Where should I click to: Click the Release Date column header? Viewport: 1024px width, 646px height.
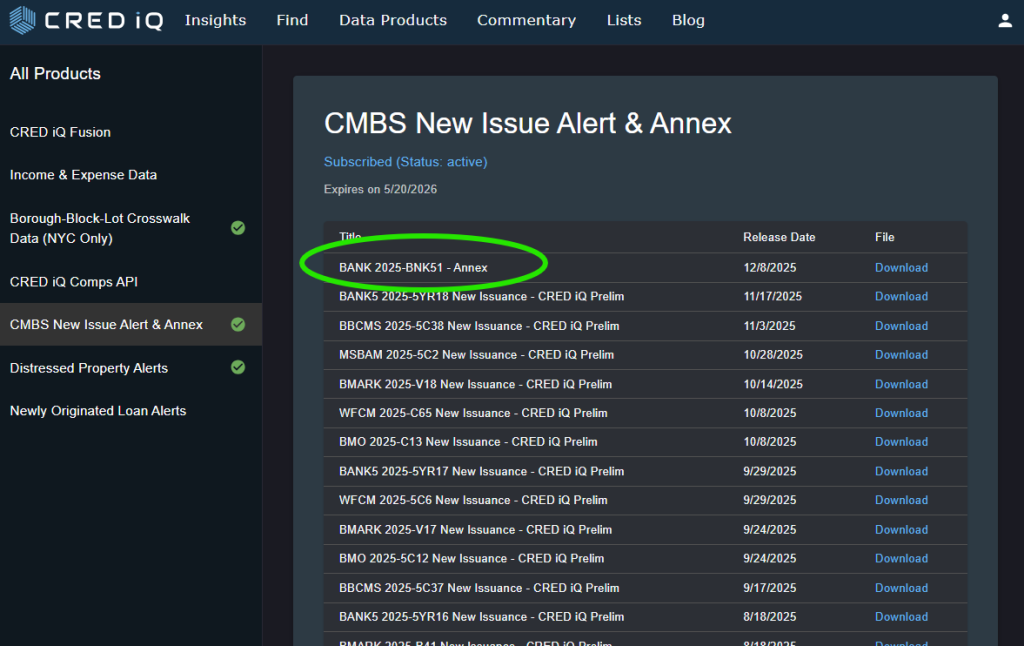[779, 237]
